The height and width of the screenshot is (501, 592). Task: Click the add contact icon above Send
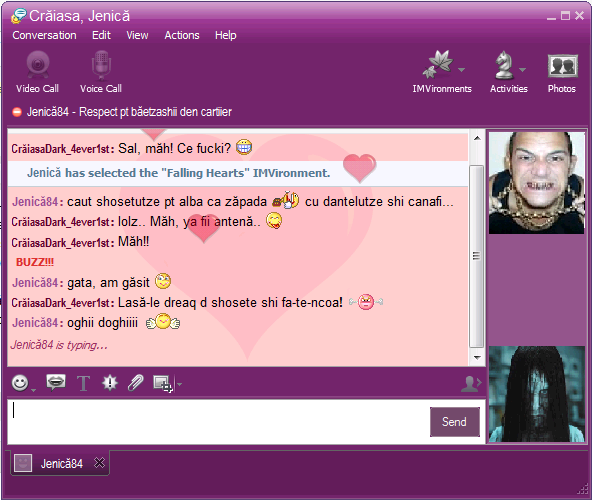coord(471,384)
